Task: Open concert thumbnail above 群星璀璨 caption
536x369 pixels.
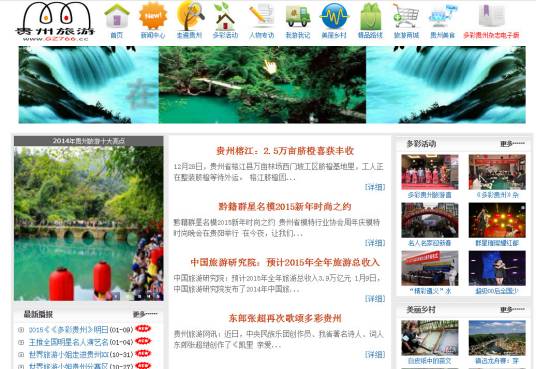Action: [497, 220]
